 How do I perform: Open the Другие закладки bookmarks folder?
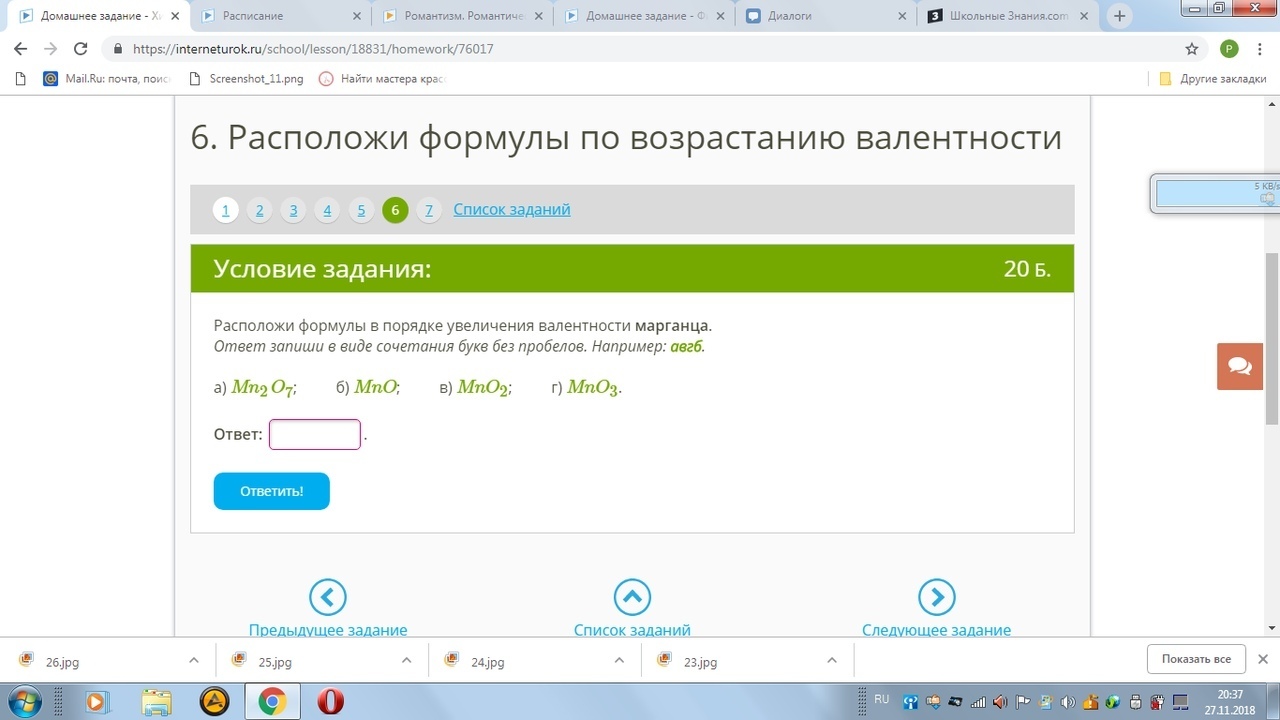tap(1212, 79)
